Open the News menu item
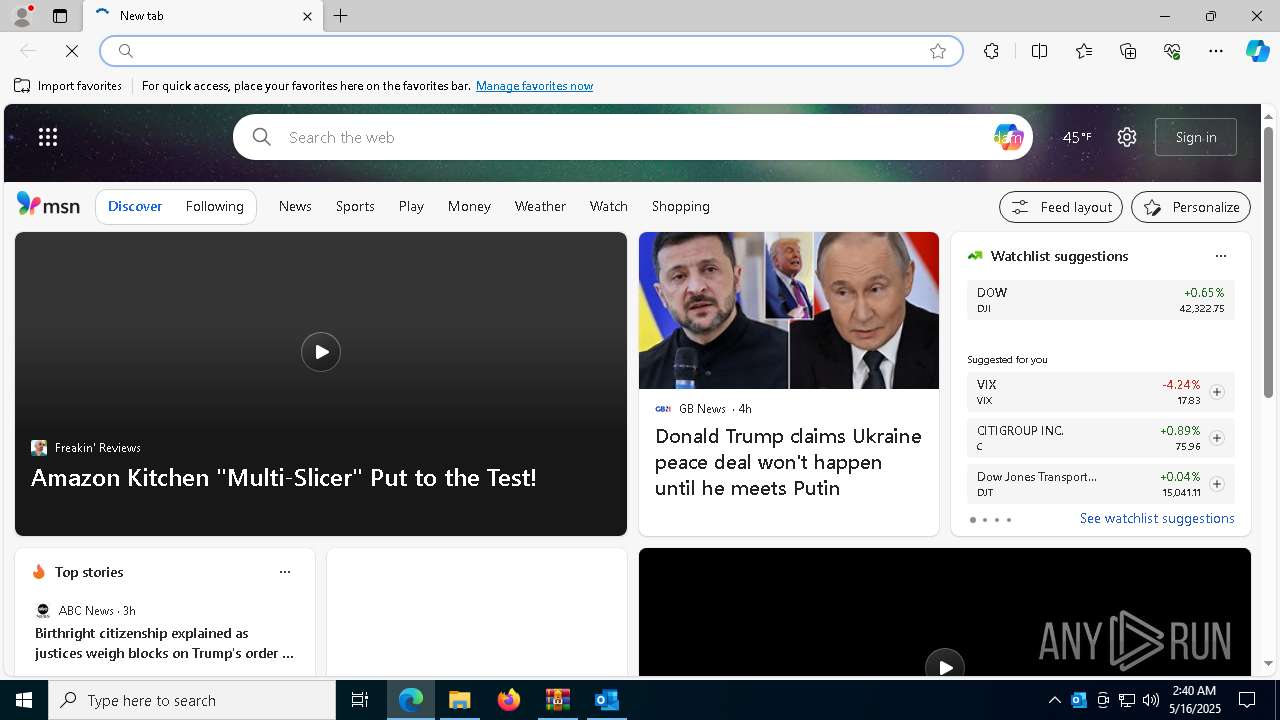1280x720 pixels. tap(295, 206)
